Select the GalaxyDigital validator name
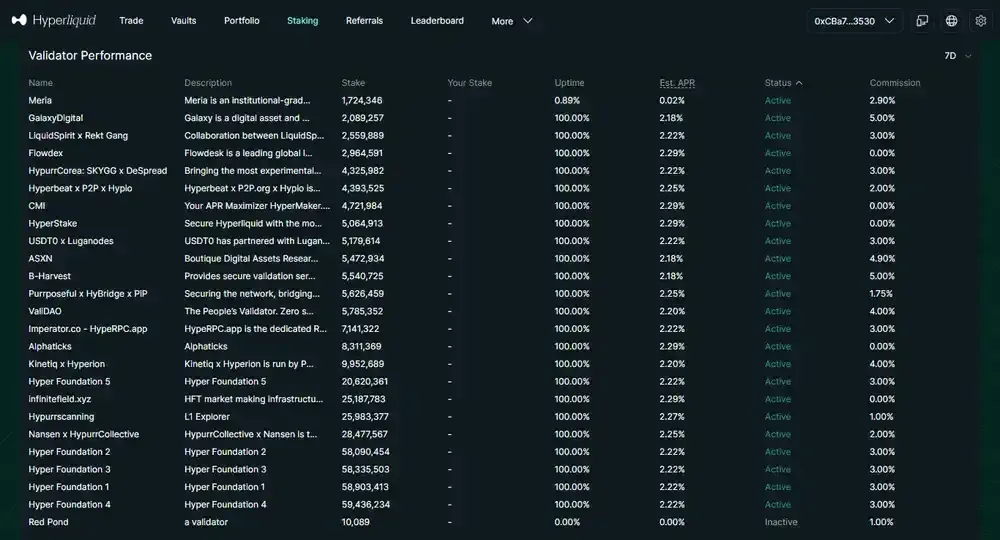 (x=55, y=118)
